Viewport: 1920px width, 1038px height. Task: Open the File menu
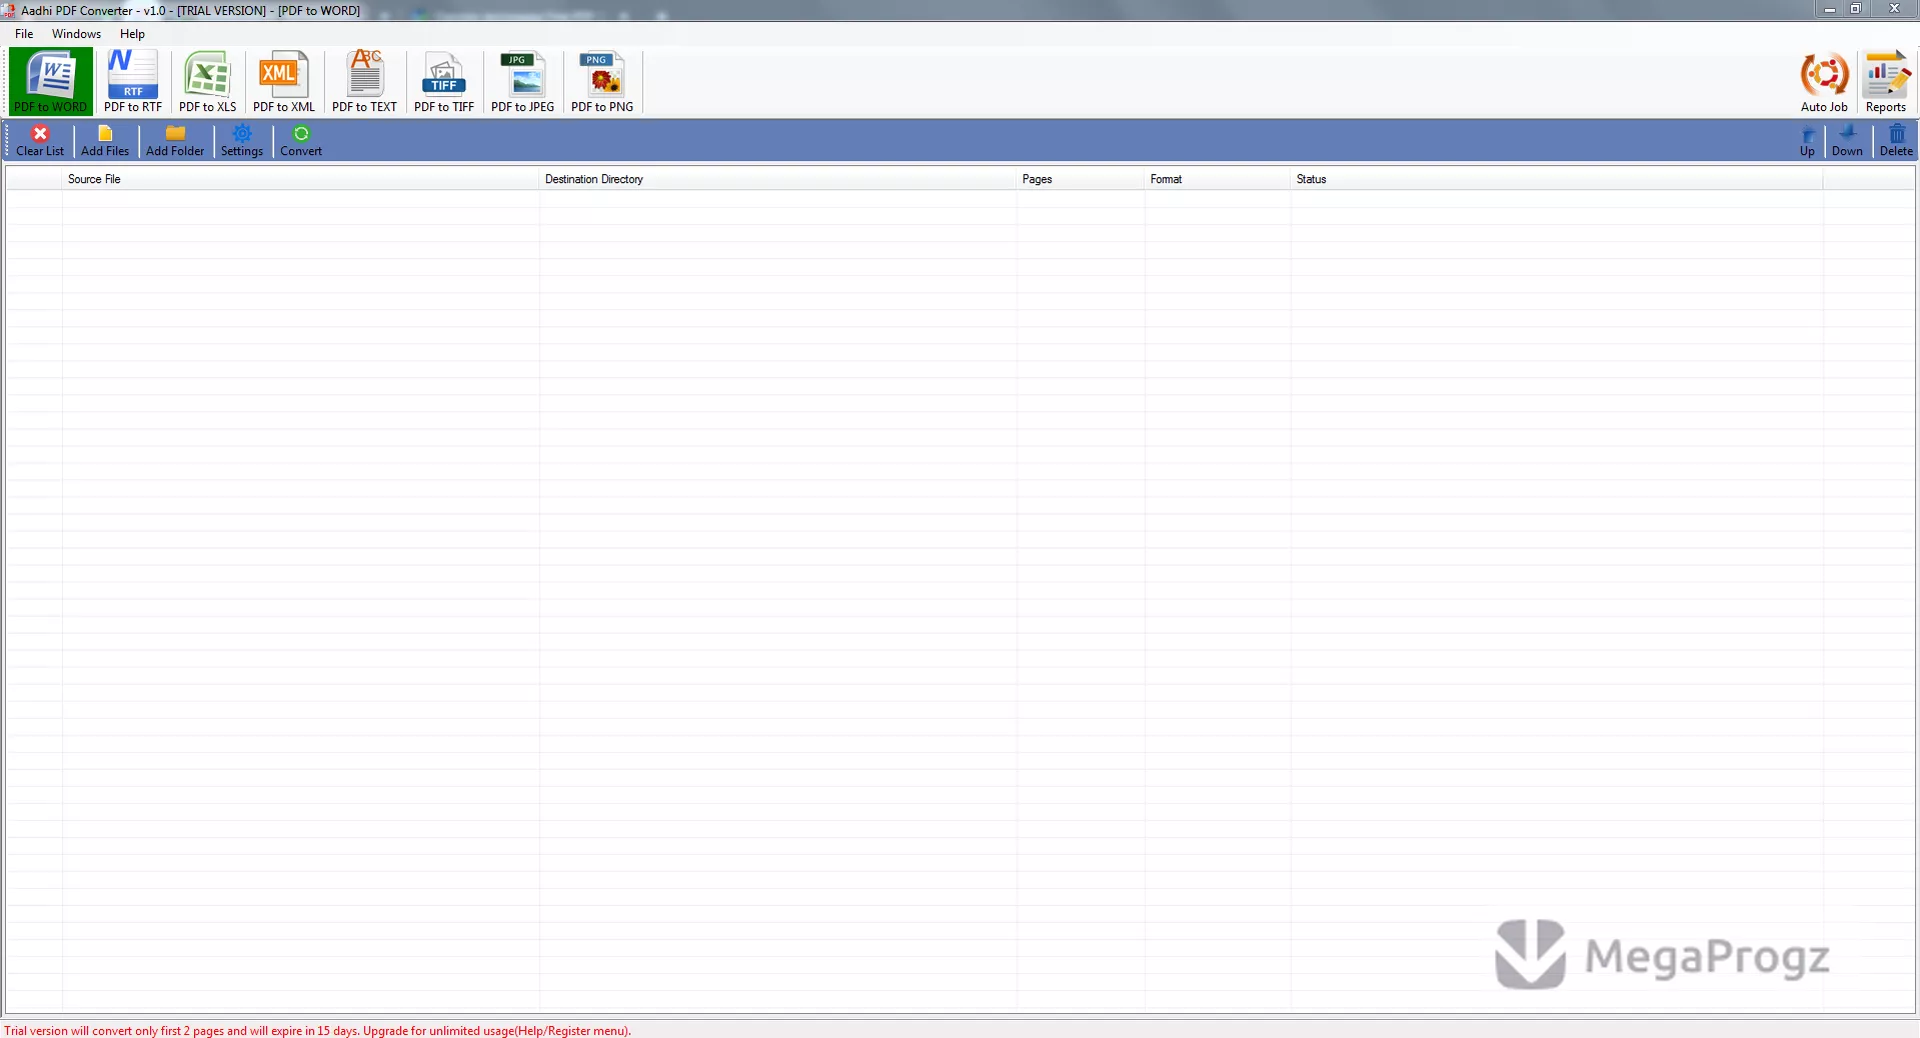24,34
